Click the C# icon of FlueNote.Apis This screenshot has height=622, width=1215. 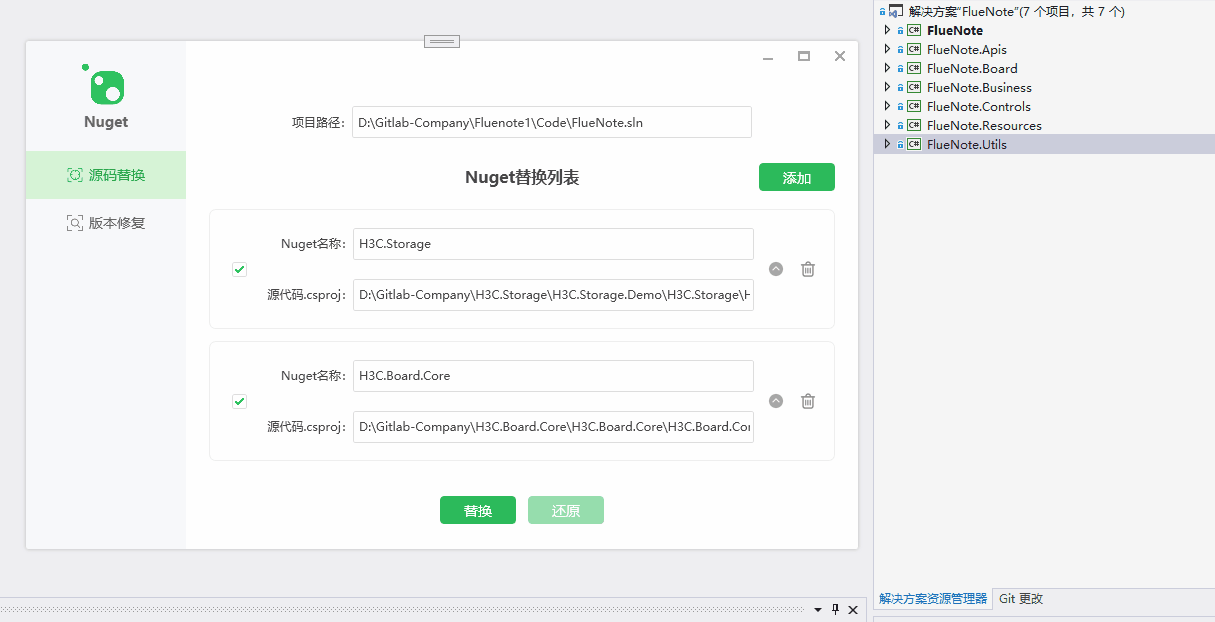pyautogui.click(x=914, y=49)
